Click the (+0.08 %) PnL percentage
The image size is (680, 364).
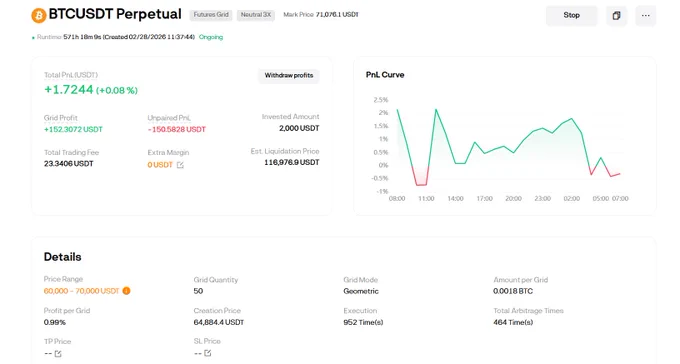click(117, 90)
